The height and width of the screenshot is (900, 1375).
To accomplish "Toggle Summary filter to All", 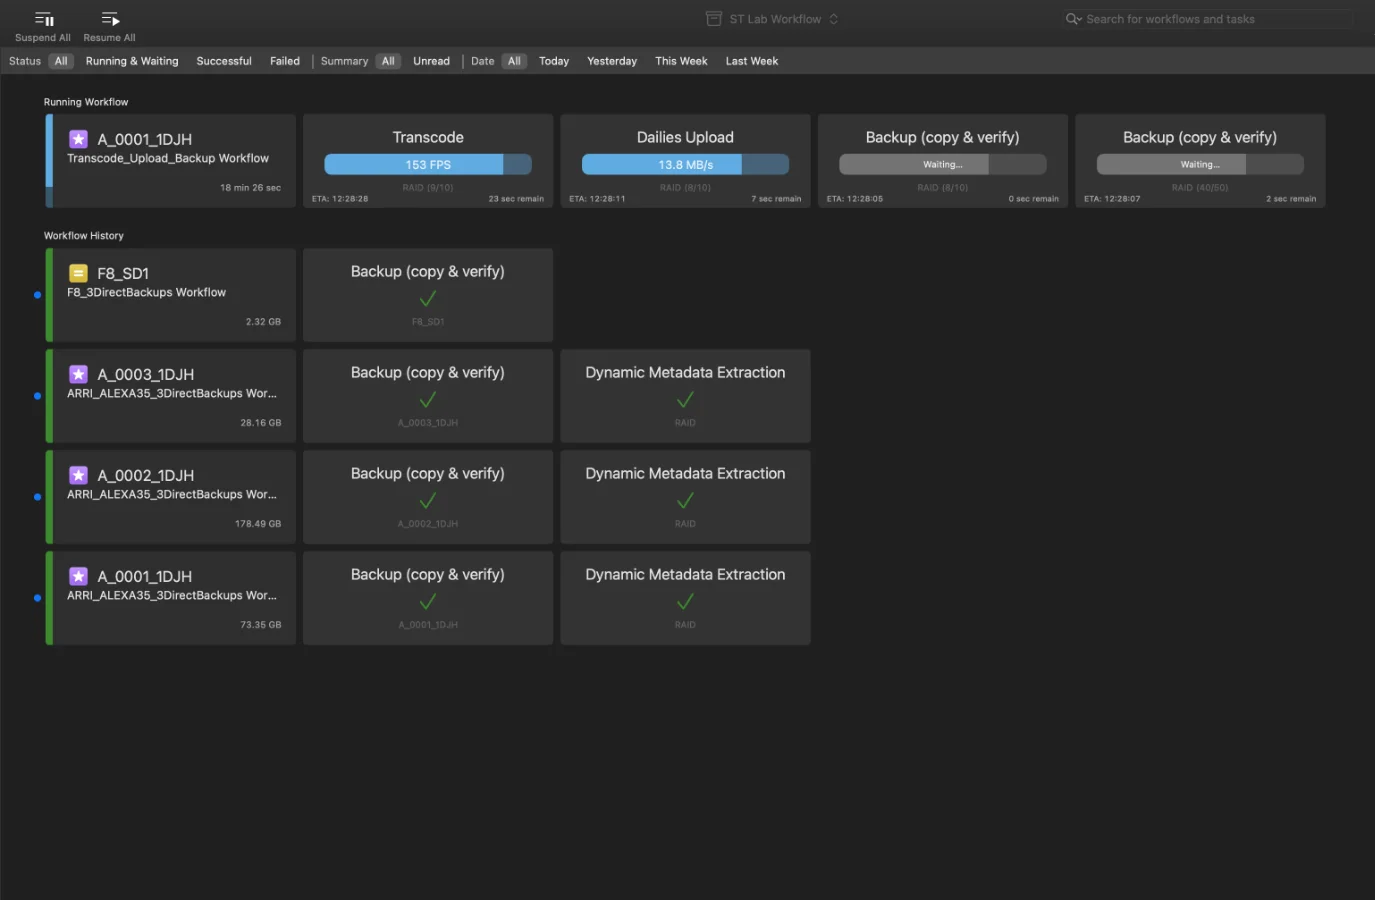I will (388, 61).
